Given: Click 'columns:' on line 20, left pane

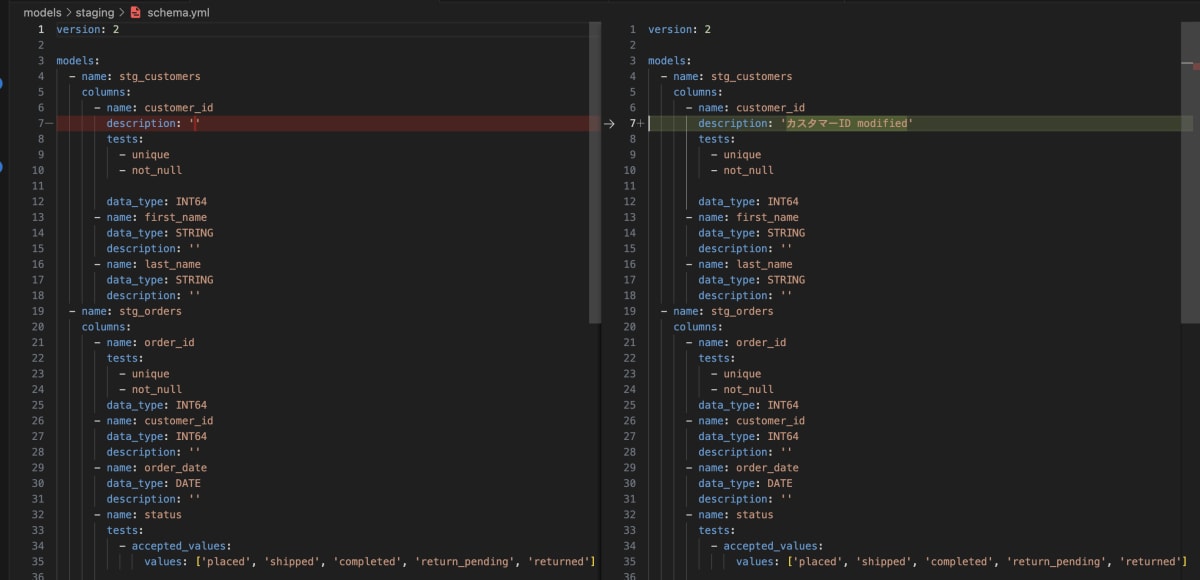Looking at the screenshot, I should 107,327.
